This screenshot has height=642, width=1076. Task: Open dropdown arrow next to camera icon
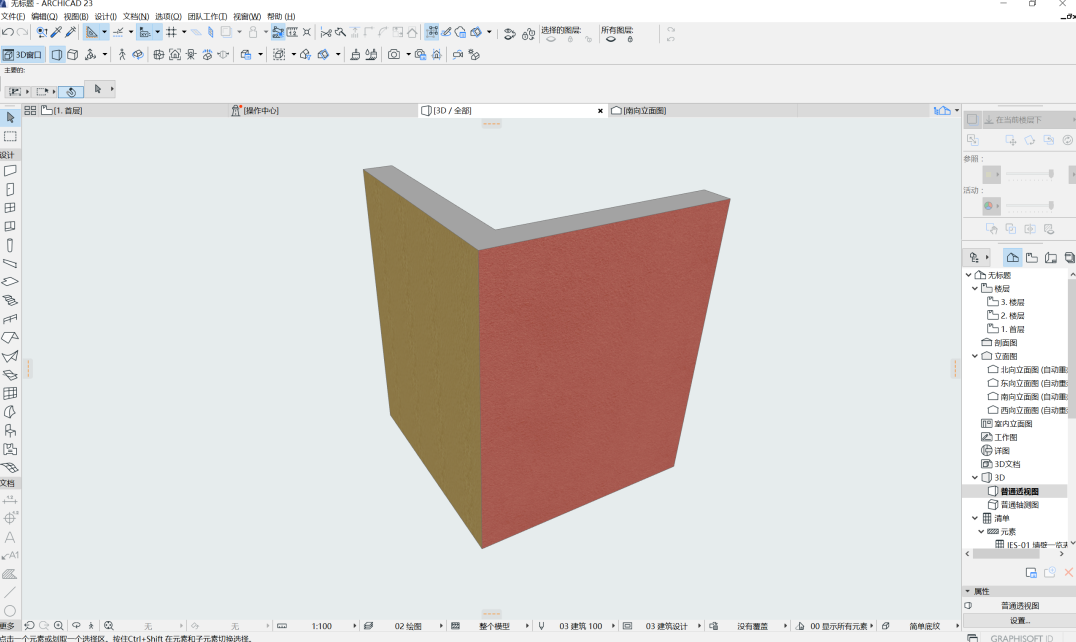[x=408, y=54]
